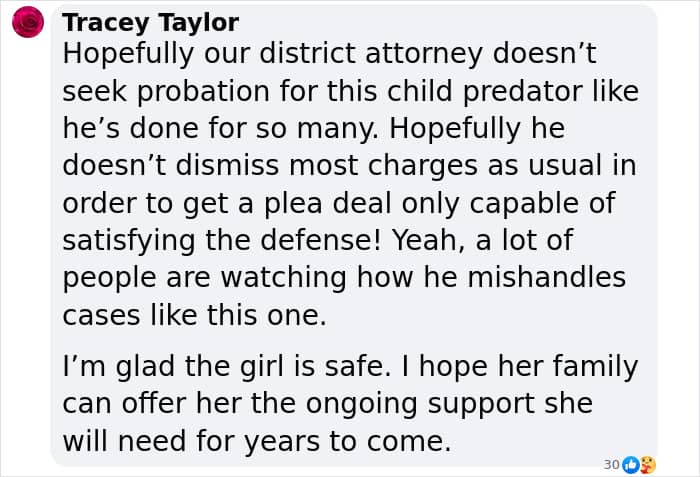The image size is (700, 477).
Task: Click the words 'her family' in the second paragraph
Action: point(568,367)
